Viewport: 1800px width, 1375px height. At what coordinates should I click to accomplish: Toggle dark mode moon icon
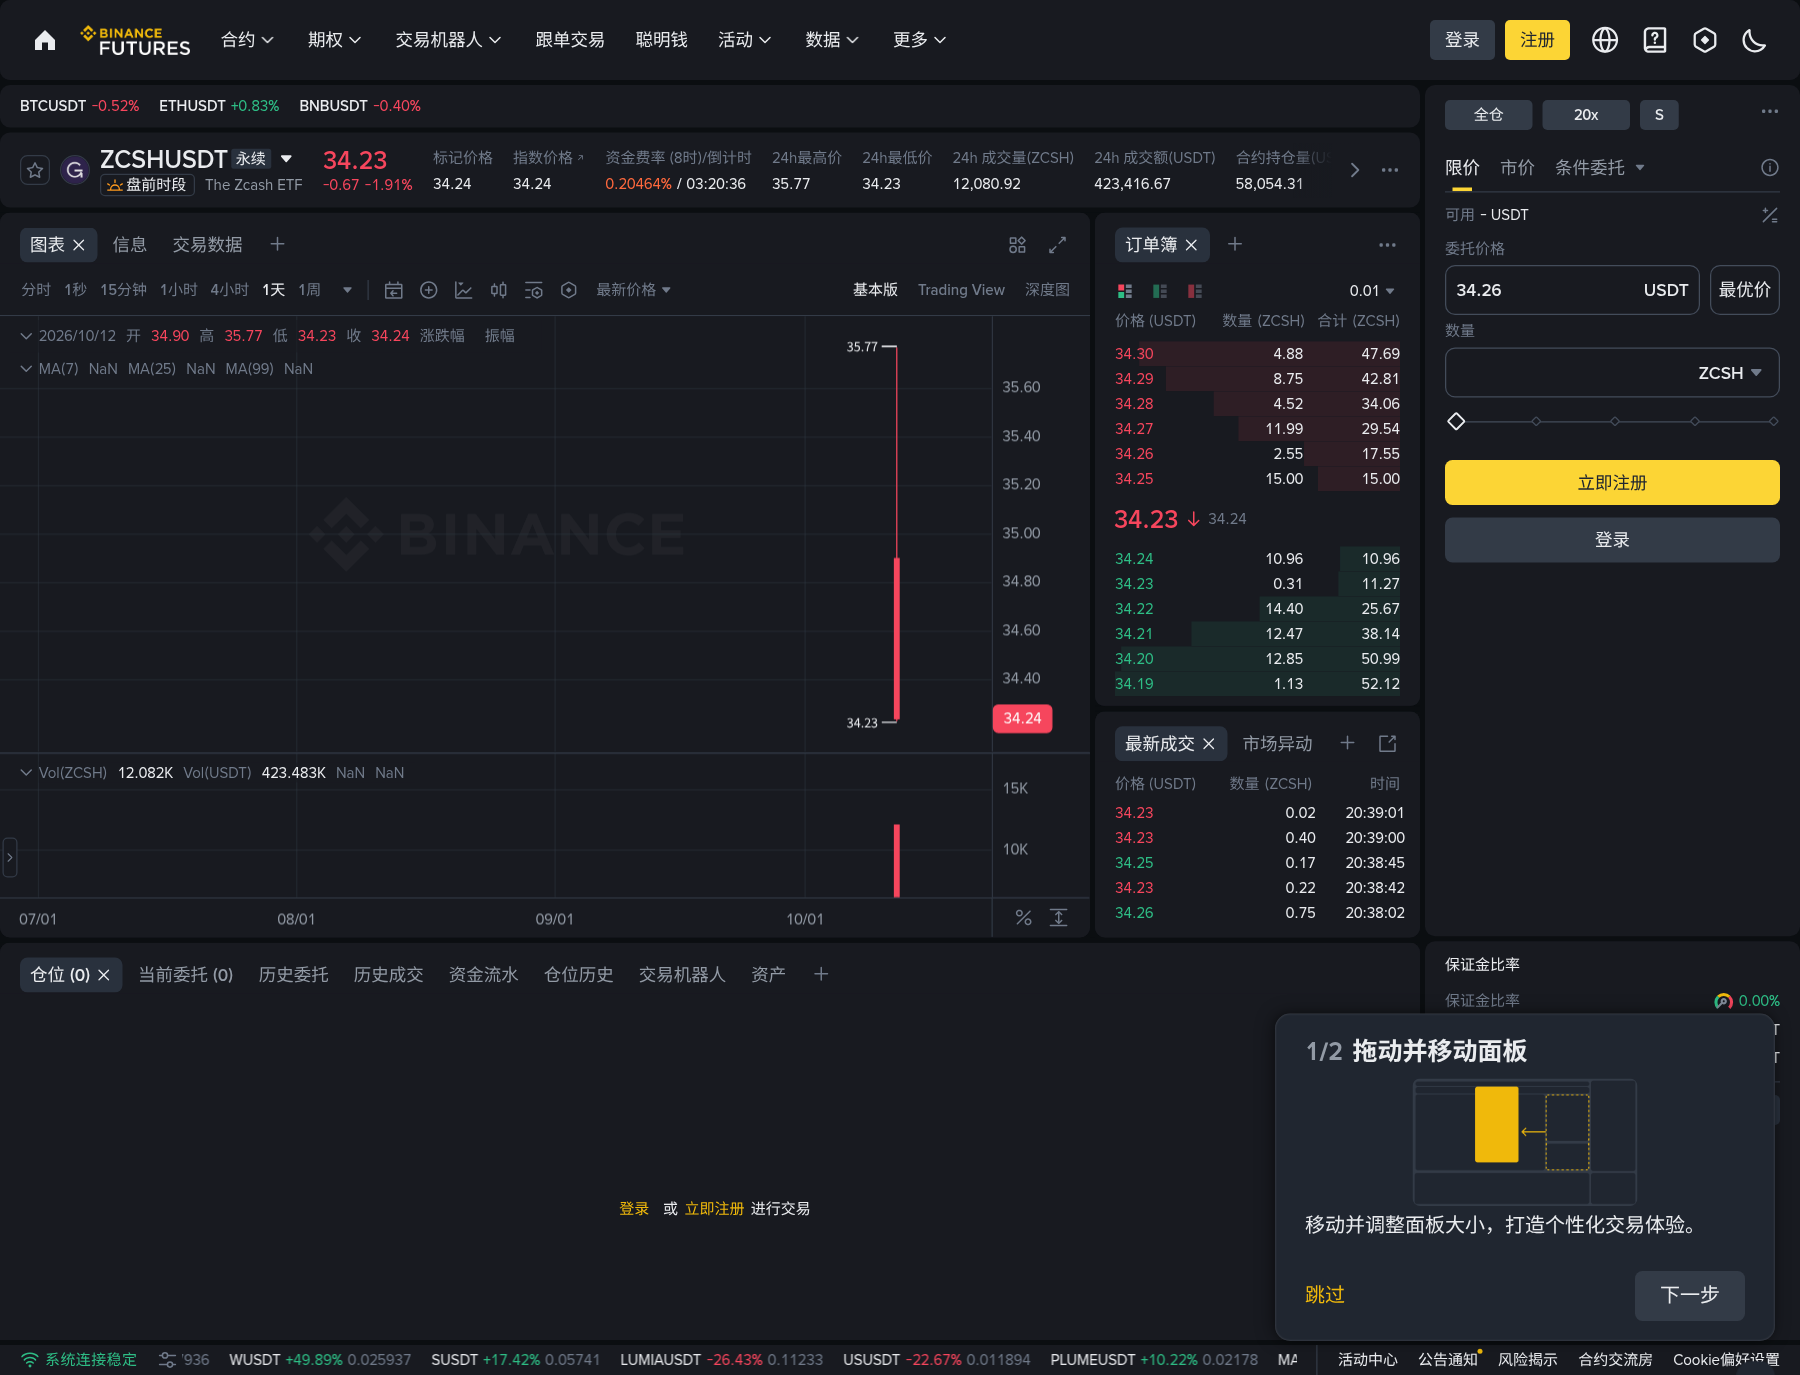[1754, 40]
